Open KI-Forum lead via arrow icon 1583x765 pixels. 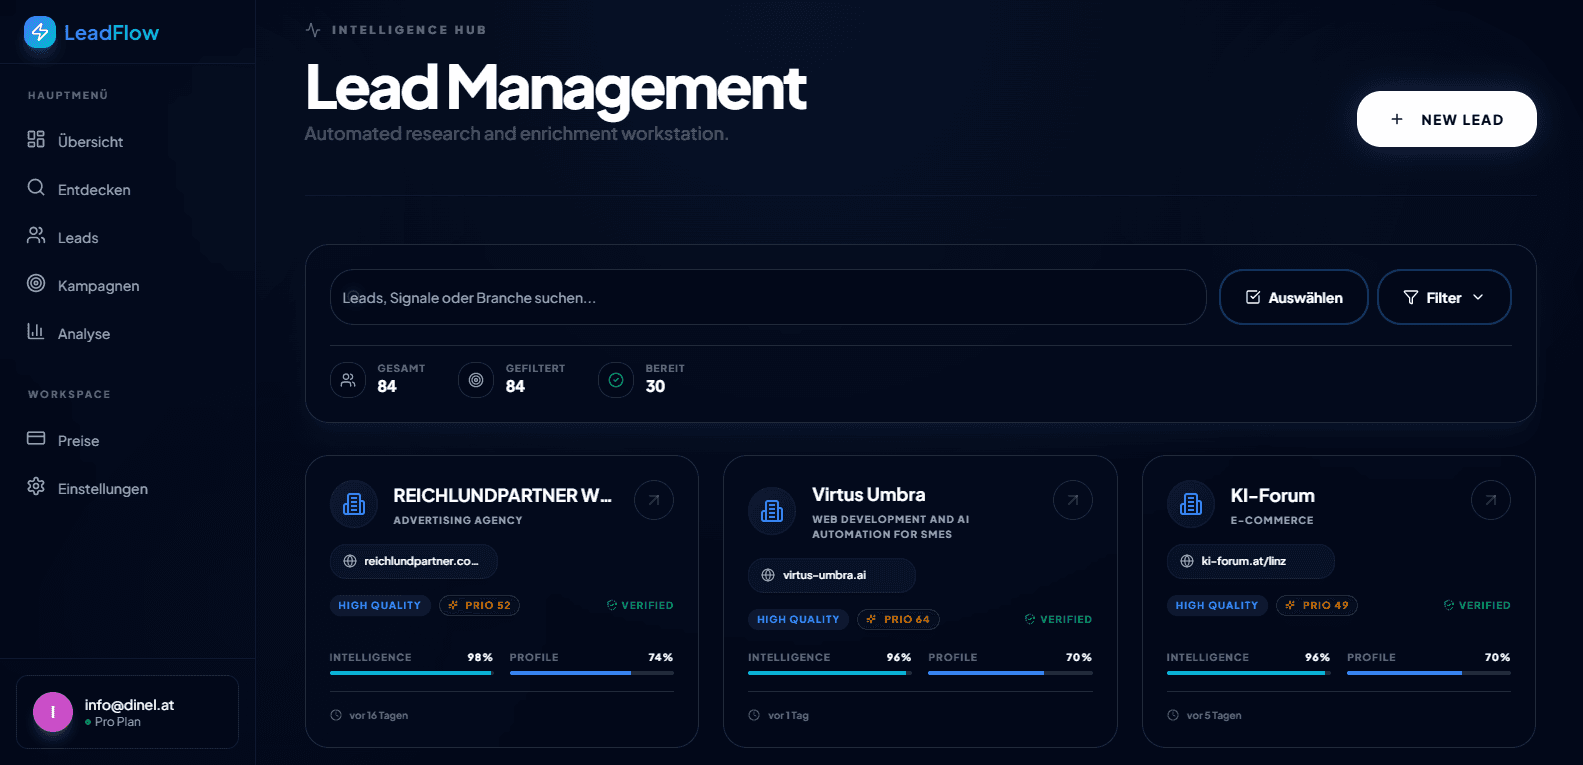click(x=1491, y=500)
